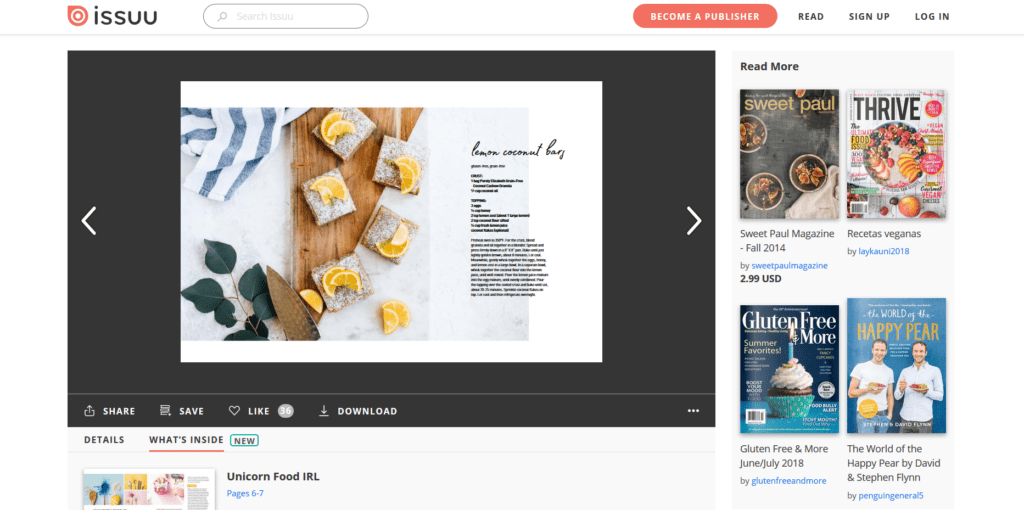Click the SHARE label
The width and height of the screenshot is (1024, 510).
(x=119, y=411)
